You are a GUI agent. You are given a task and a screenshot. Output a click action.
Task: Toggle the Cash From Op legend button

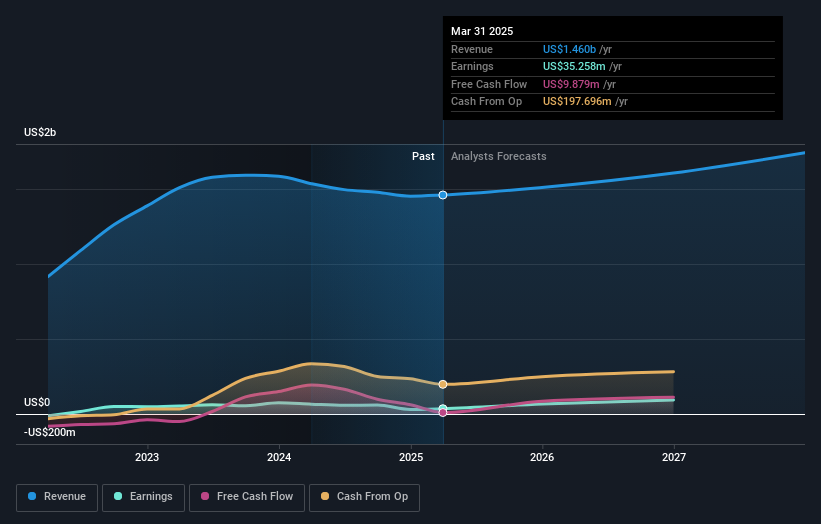[364, 497]
